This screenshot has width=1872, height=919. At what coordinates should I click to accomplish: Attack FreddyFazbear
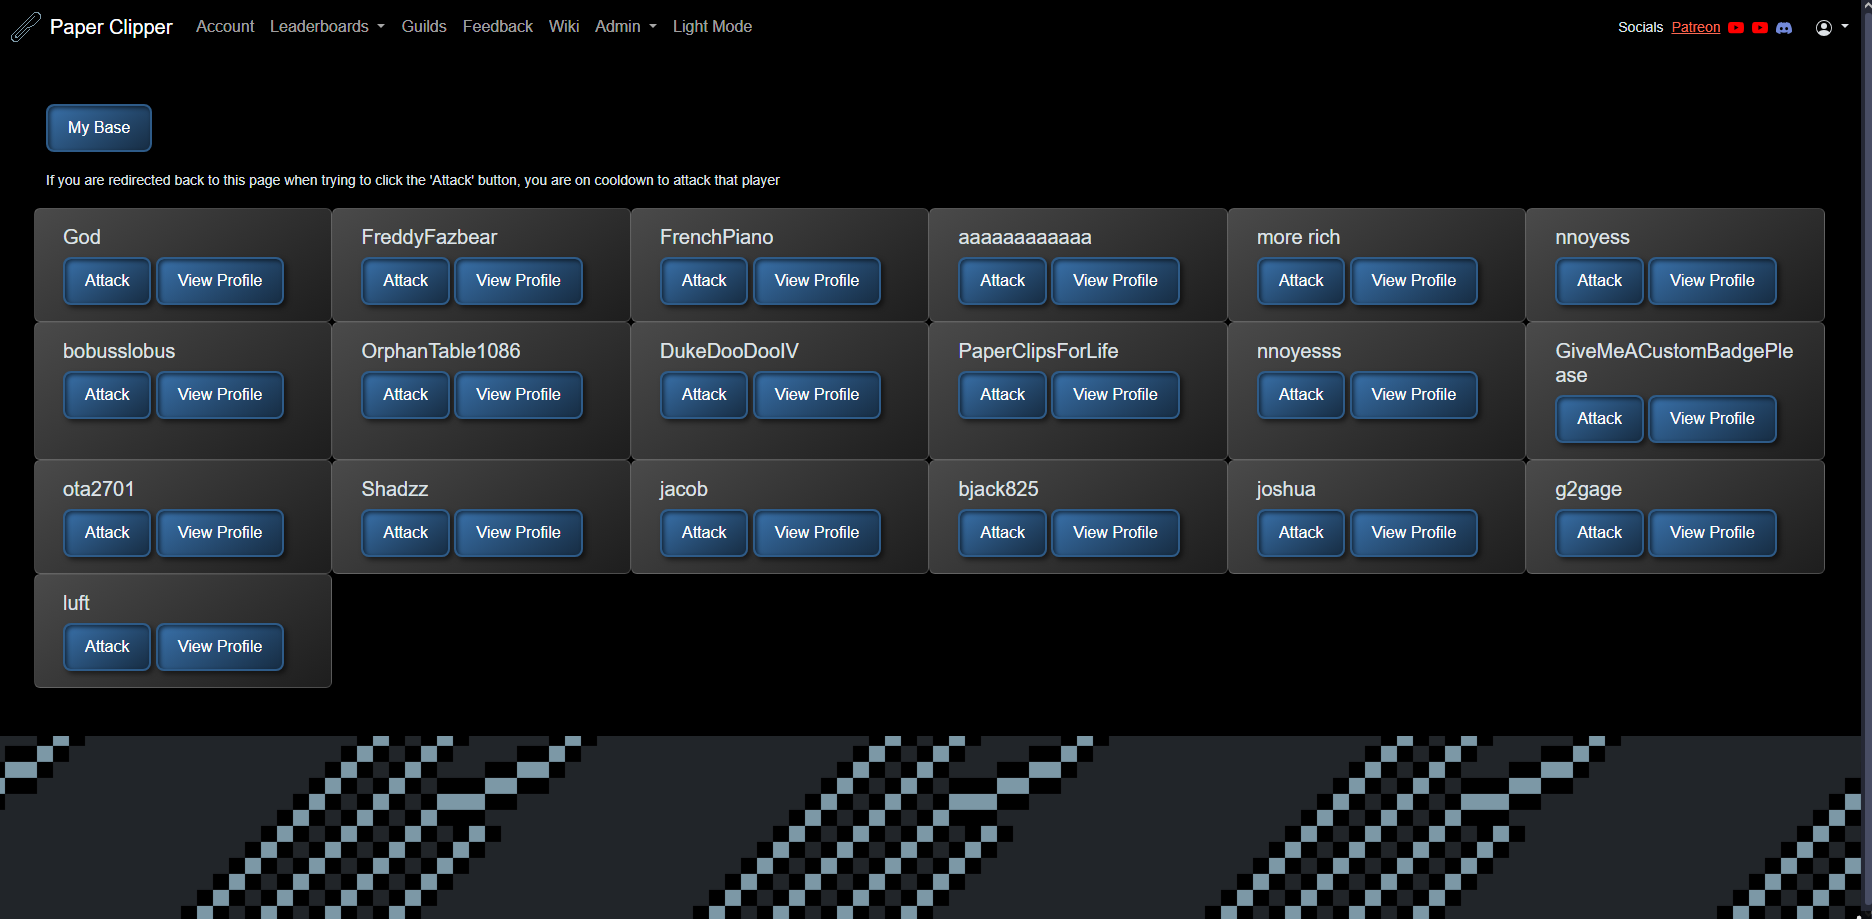(406, 281)
